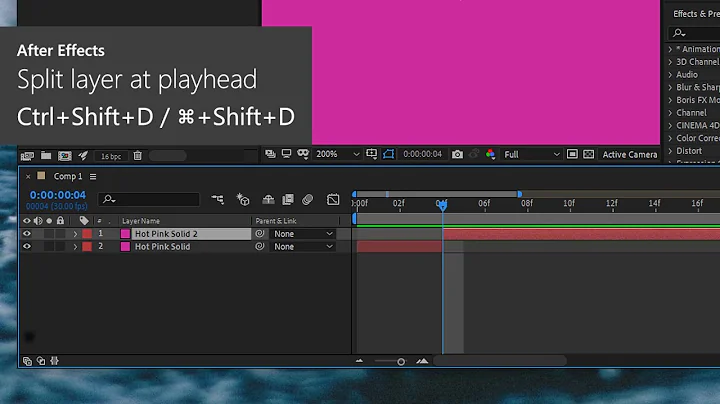
Task: Create a new composition icon
Action: [65, 156]
